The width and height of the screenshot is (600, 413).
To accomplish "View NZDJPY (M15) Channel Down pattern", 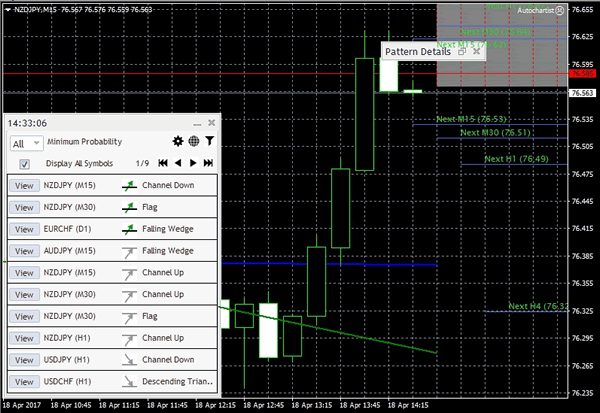I will pyautogui.click(x=21, y=185).
